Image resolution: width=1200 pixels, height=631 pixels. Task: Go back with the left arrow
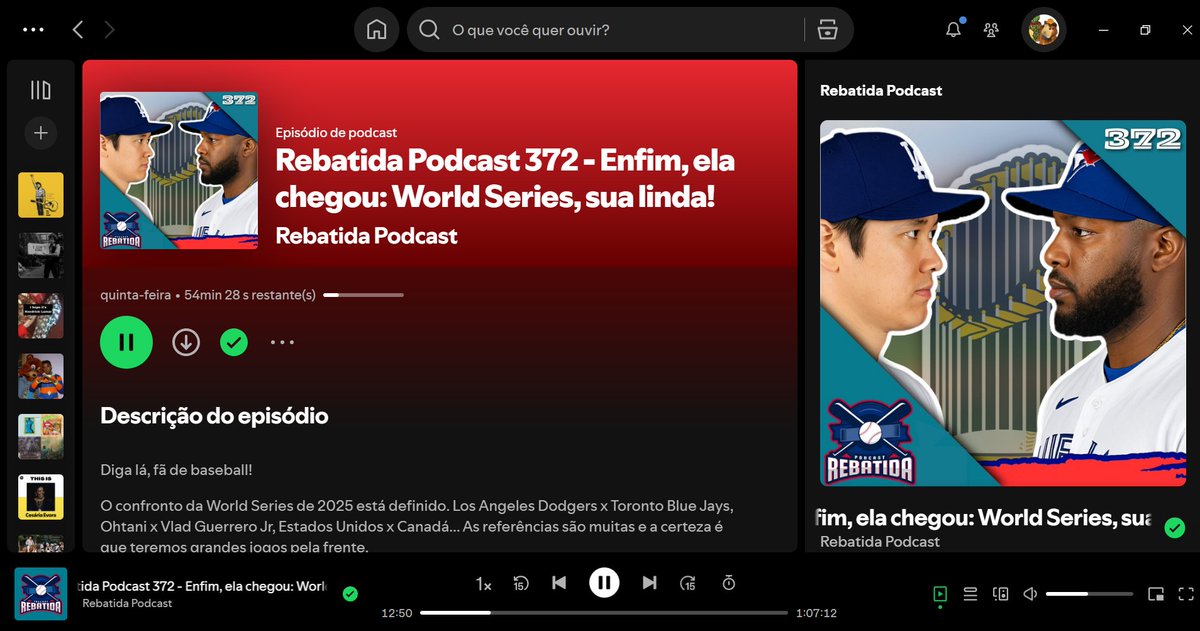click(x=78, y=30)
